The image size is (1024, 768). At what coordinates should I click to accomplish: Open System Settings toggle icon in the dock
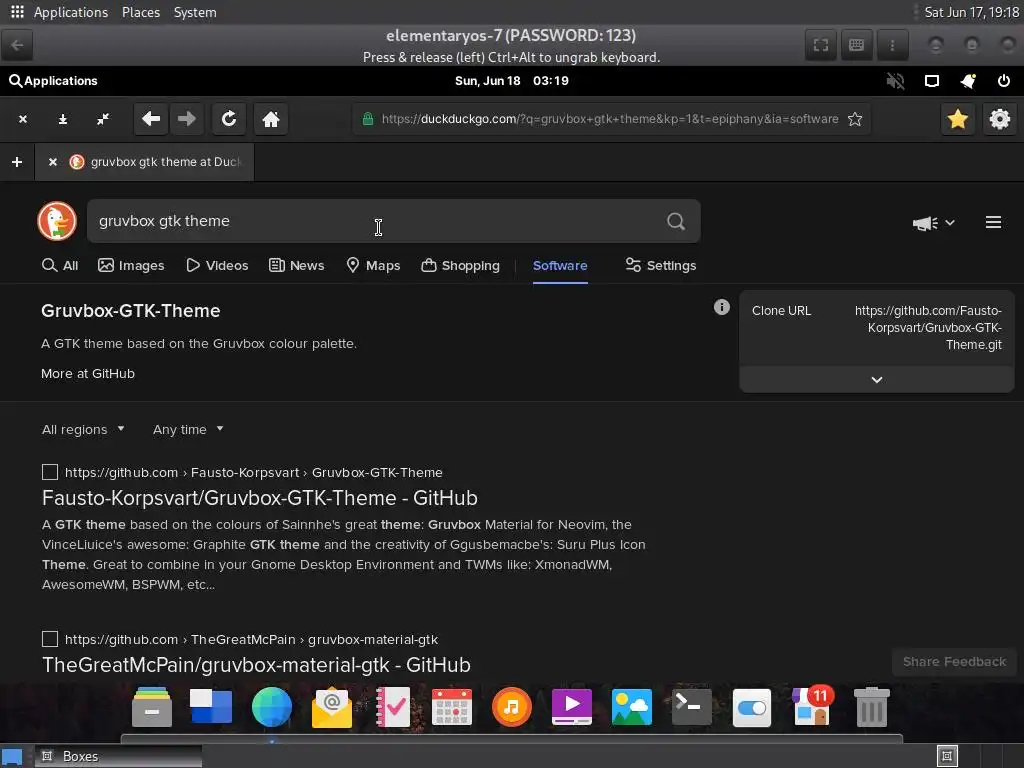752,707
